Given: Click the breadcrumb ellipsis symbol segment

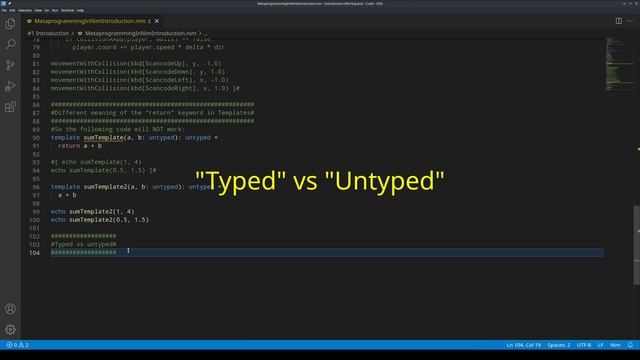Looking at the screenshot, I should (x=205, y=33).
